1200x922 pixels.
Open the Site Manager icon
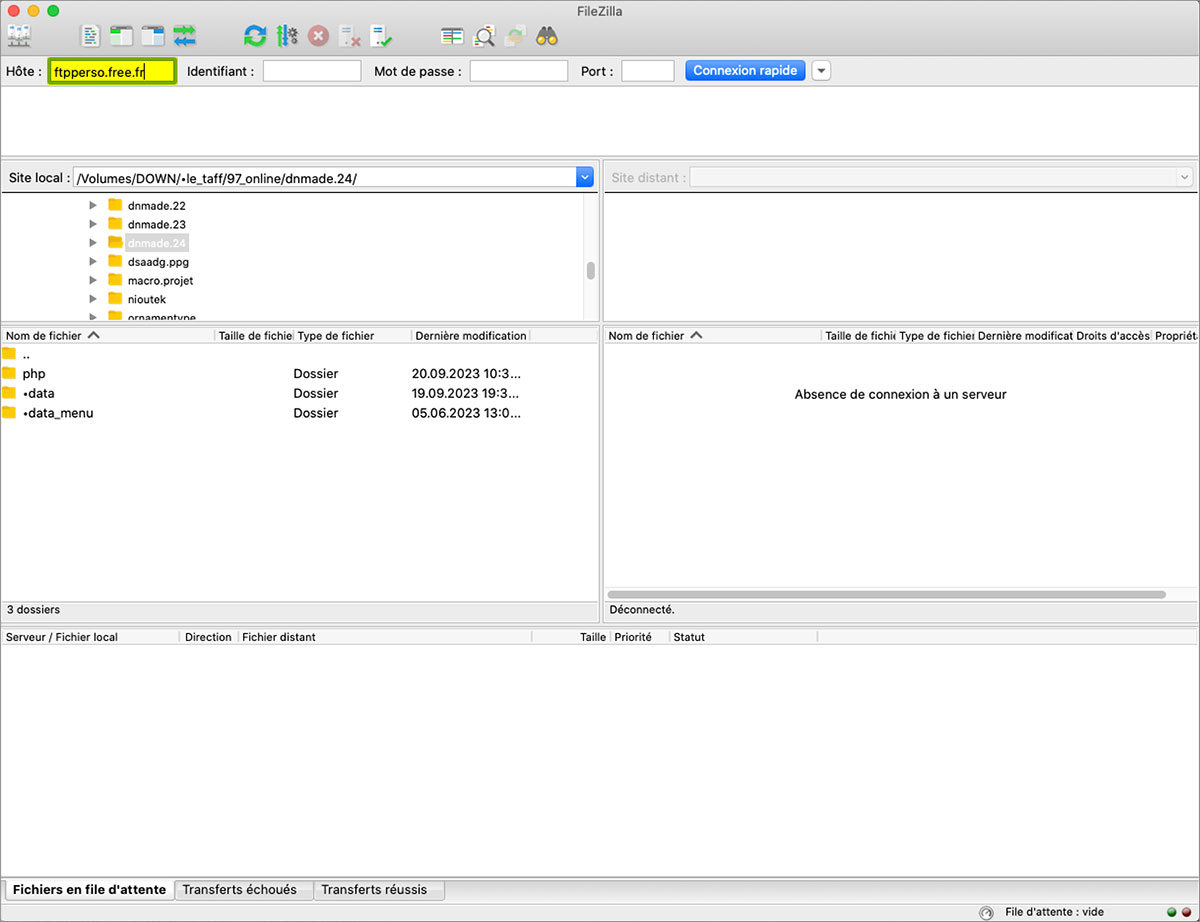pos(18,37)
